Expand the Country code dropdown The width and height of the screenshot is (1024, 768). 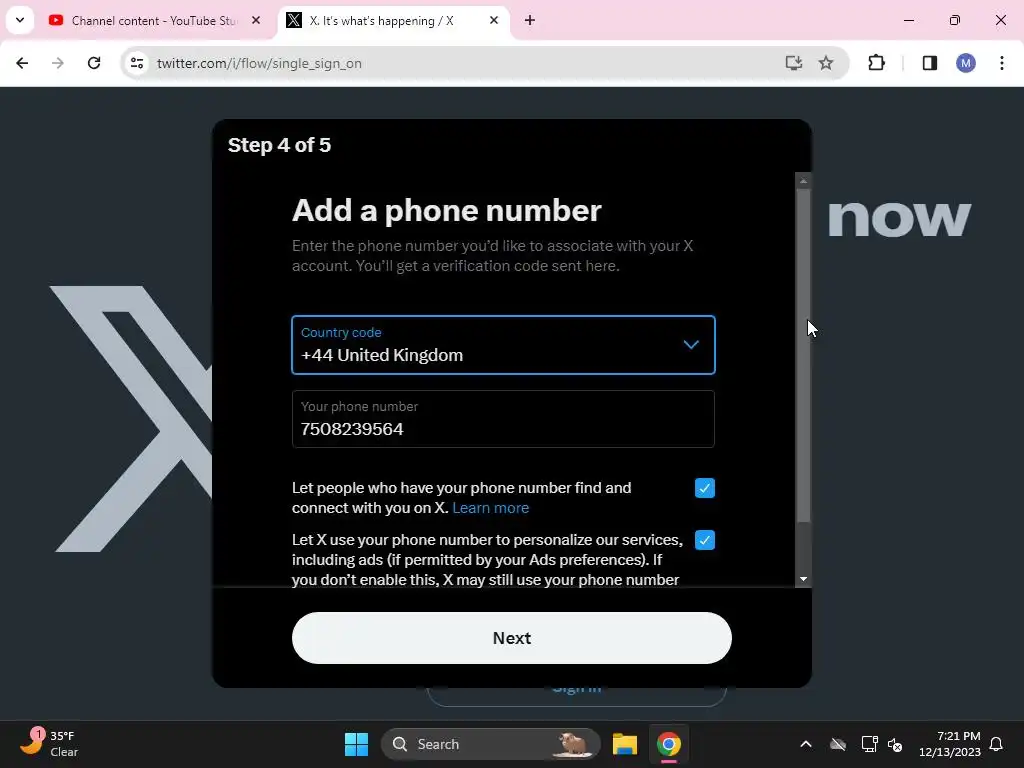pos(503,345)
